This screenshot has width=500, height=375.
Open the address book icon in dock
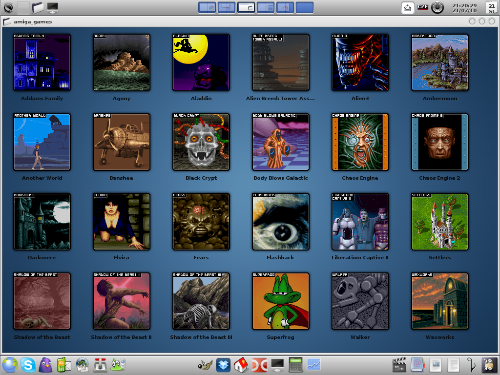417,365
